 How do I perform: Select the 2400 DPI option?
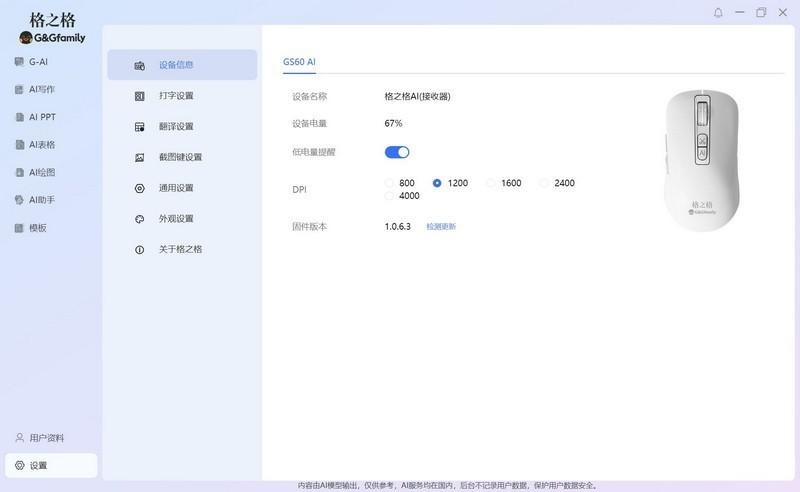click(544, 183)
